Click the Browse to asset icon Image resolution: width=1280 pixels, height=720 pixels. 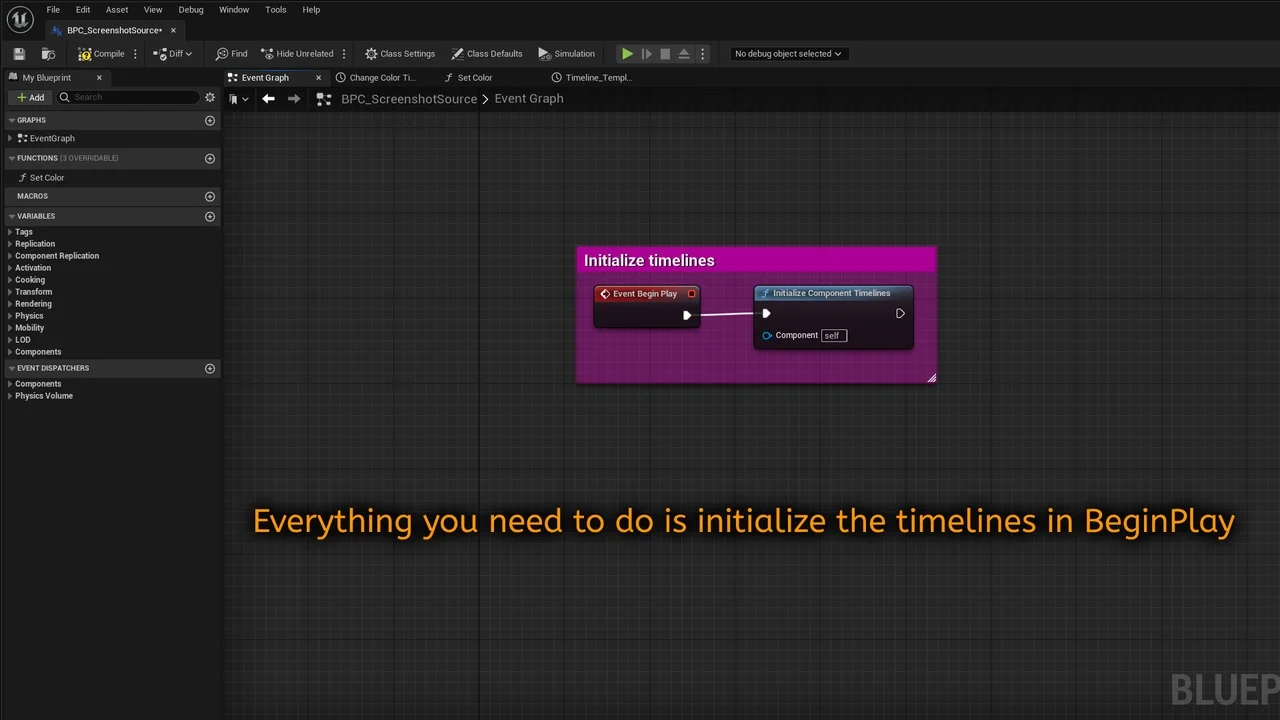[x=48, y=54]
